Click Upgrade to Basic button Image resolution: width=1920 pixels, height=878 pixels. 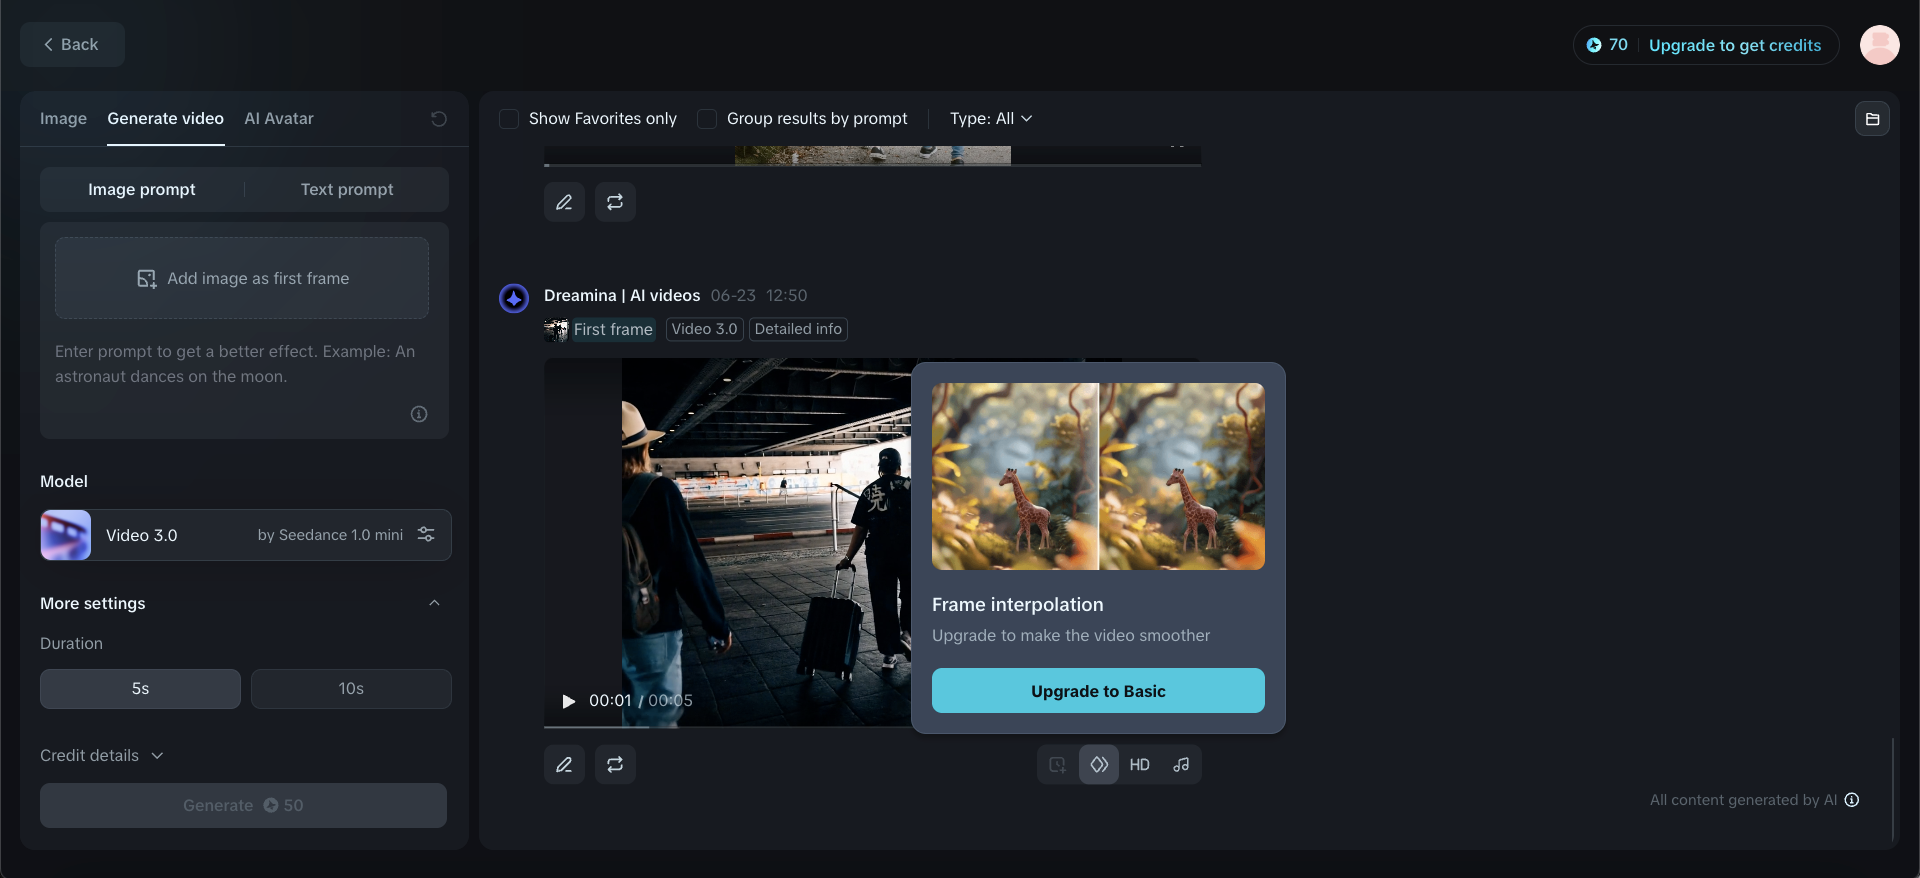coord(1098,691)
